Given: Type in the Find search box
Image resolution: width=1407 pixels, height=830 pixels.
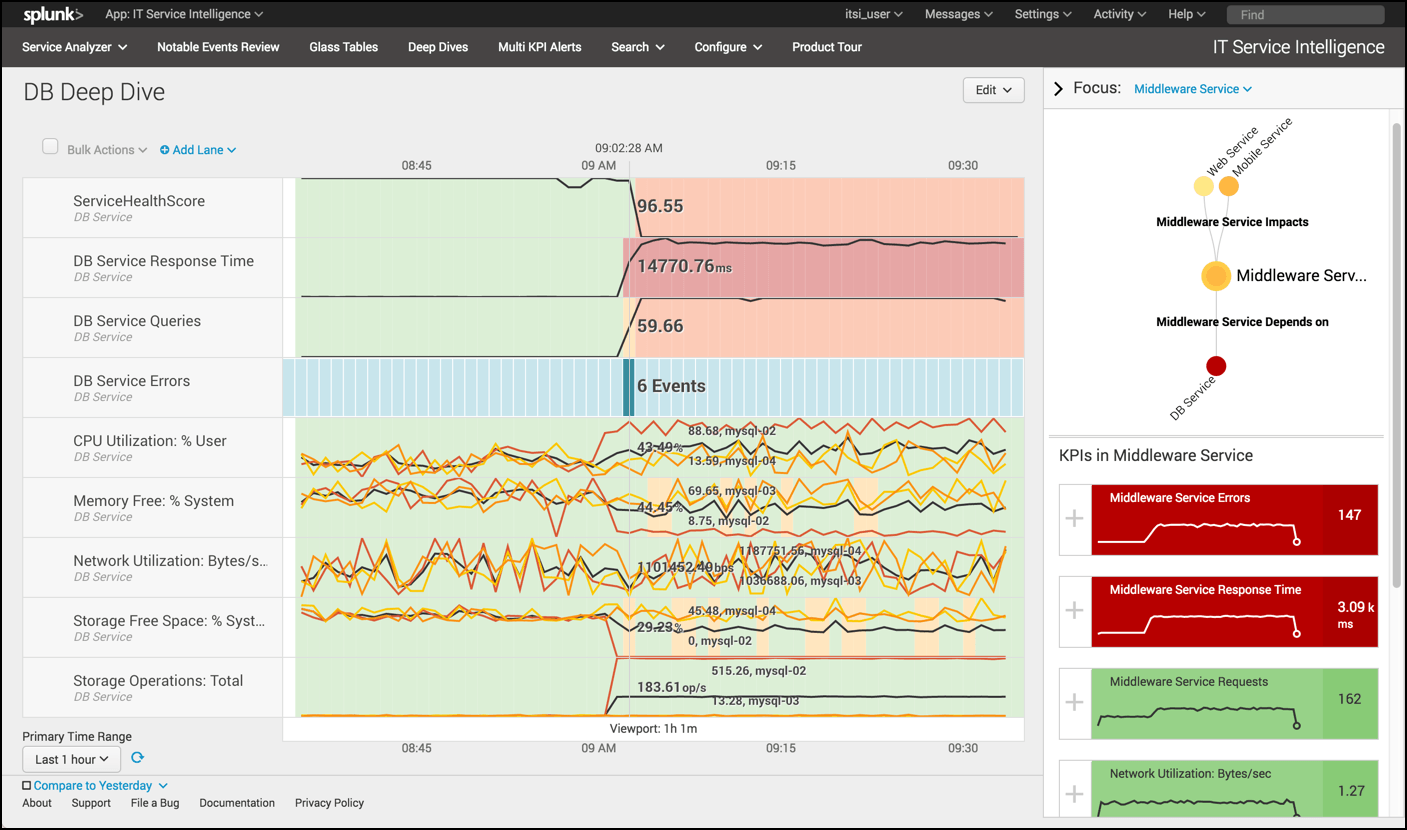Looking at the screenshot, I should click(1306, 15).
